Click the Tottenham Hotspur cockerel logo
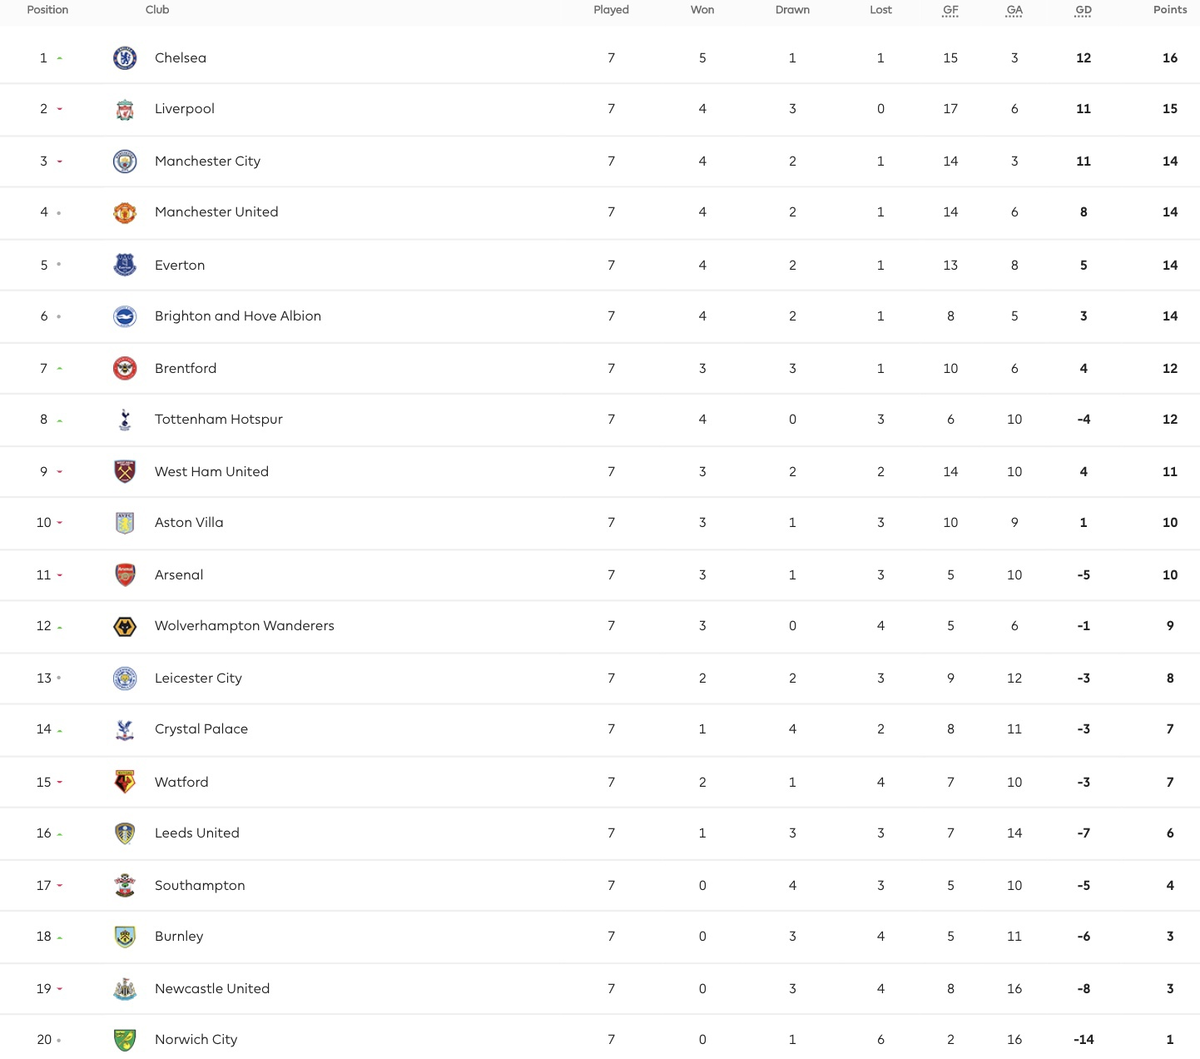 click(124, 420)
